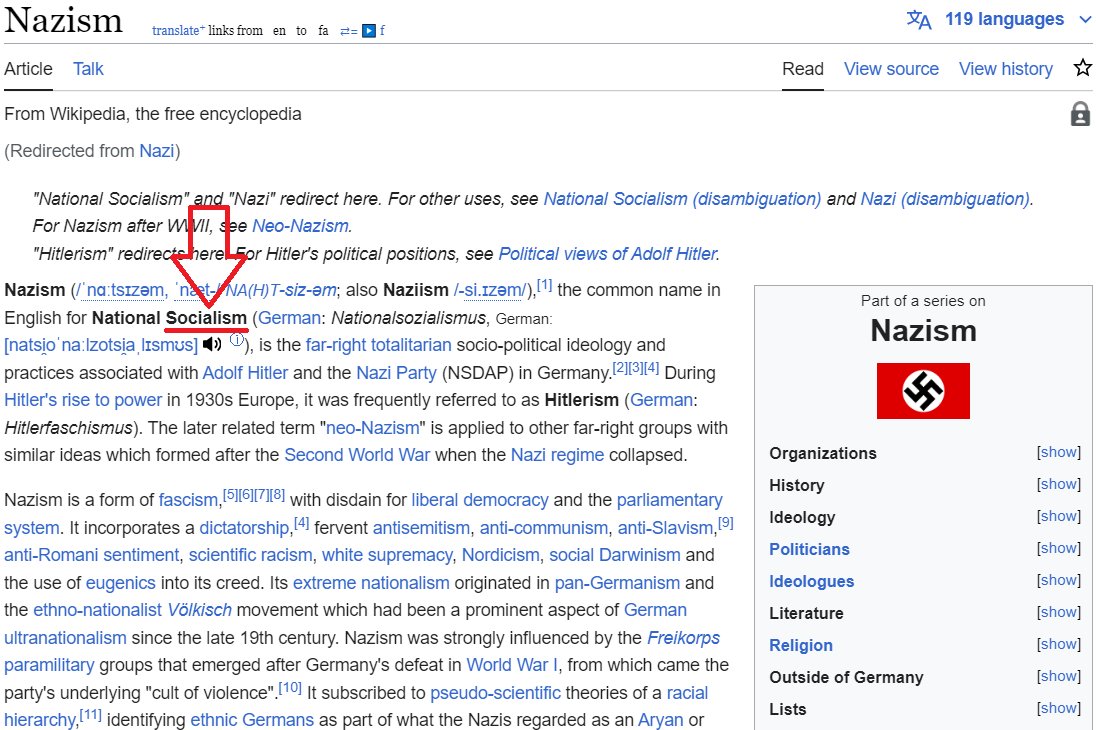This screenshot has width=1096, height=730.
Task: Open the ethnic Germans link
Action: (252, 720)
